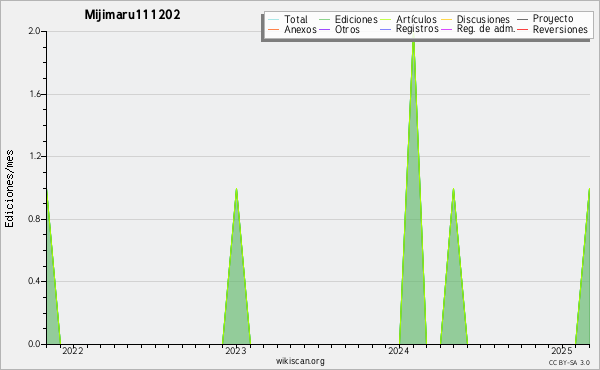
Task: Click the orange Anexos line swatch
Action: coord(274,29)
